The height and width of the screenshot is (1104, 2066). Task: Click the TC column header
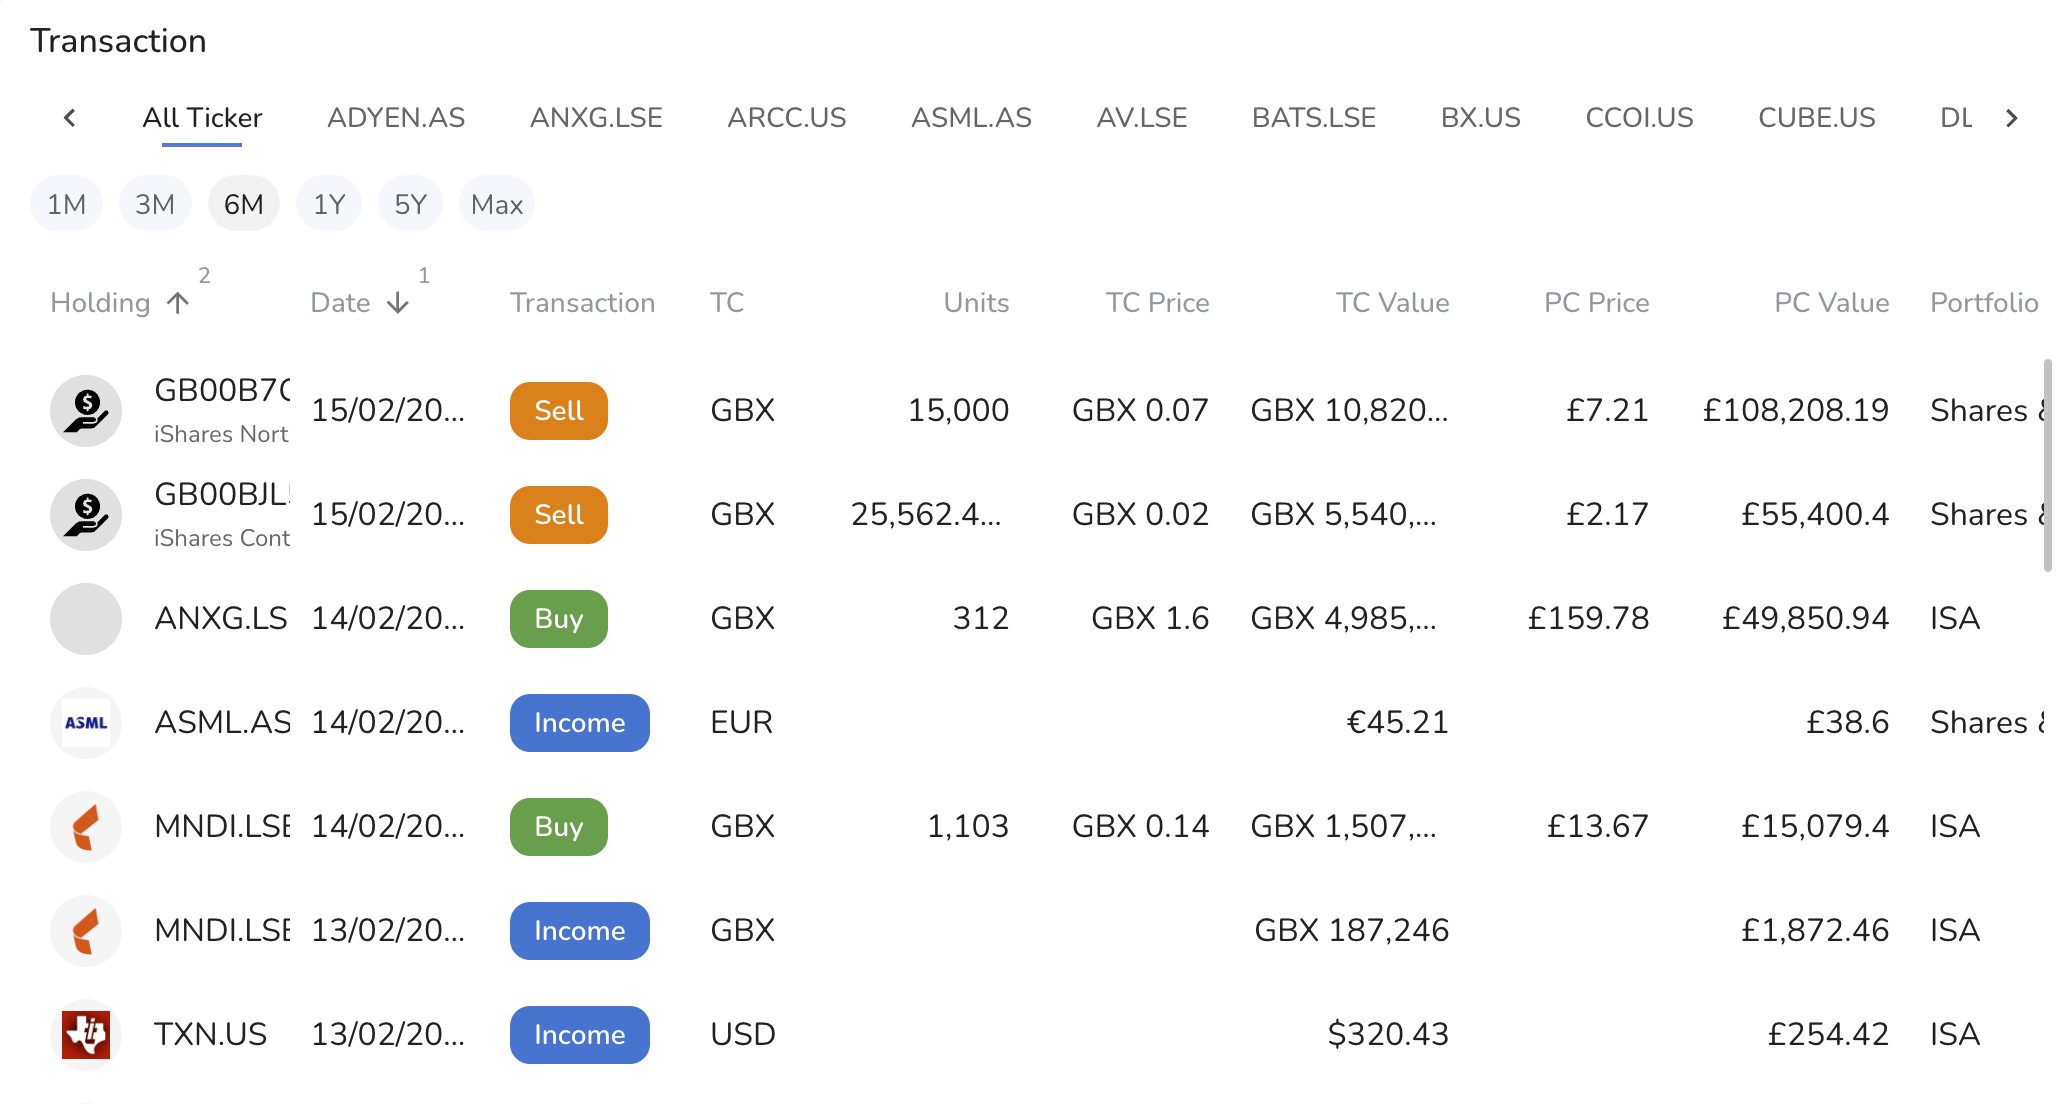pyautogui.click(x=727, y=303)
